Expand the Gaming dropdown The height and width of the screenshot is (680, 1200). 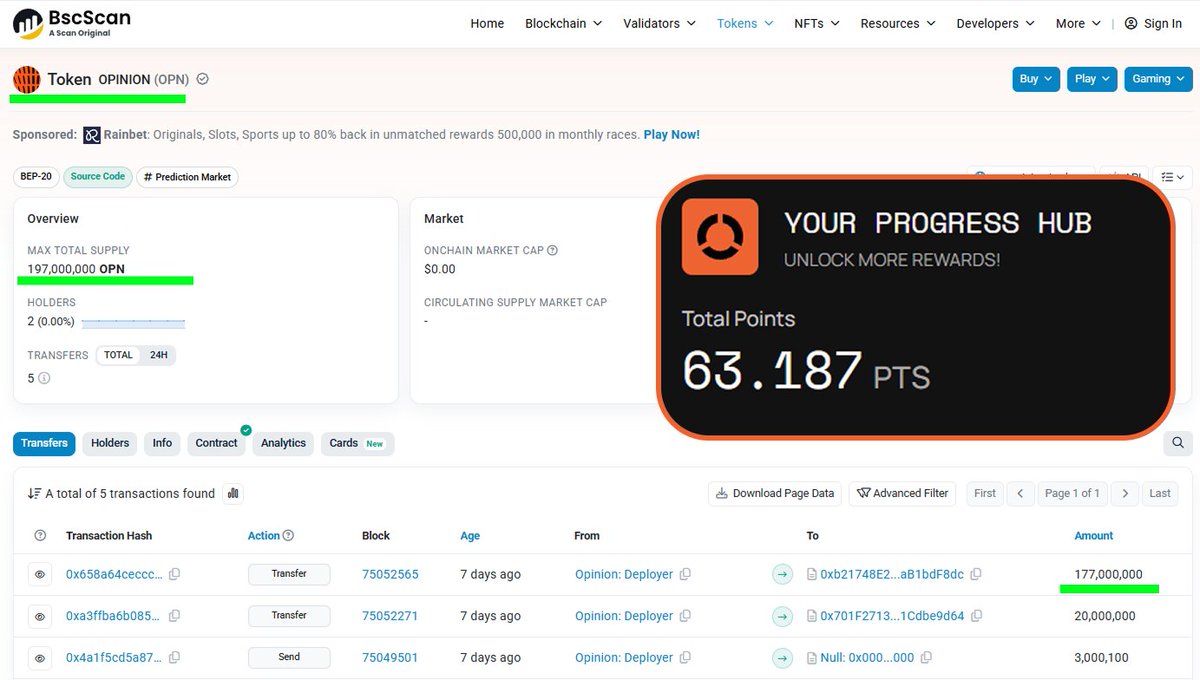tap(1157, 78)
